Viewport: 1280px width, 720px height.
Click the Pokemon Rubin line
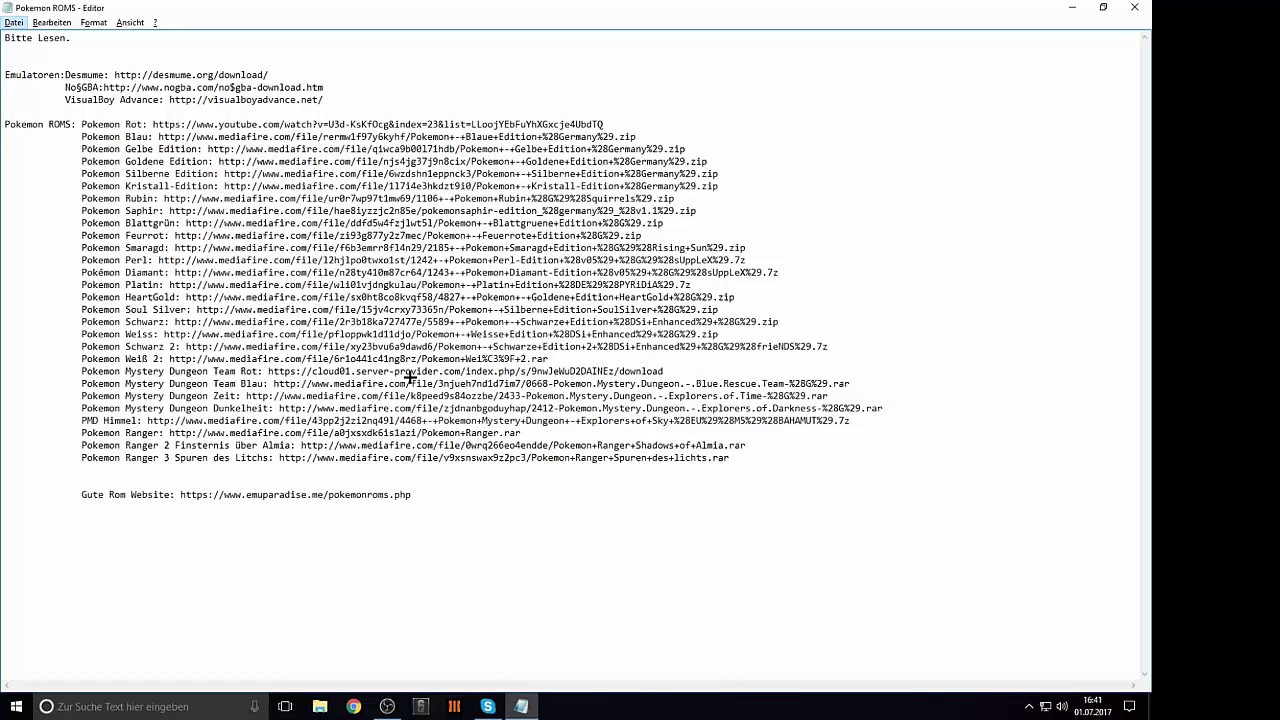[378, 199]
